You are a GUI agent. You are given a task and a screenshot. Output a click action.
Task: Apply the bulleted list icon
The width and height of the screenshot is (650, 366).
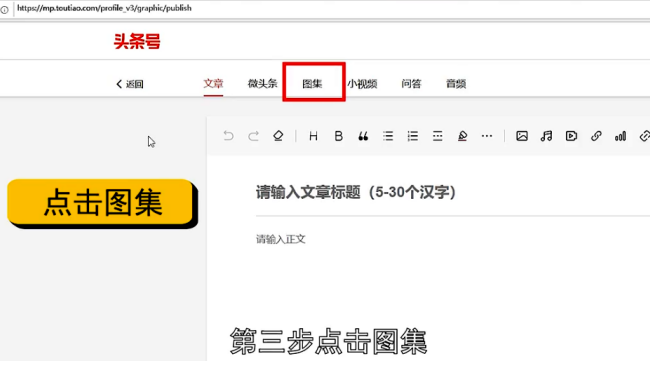click(388, 136)
